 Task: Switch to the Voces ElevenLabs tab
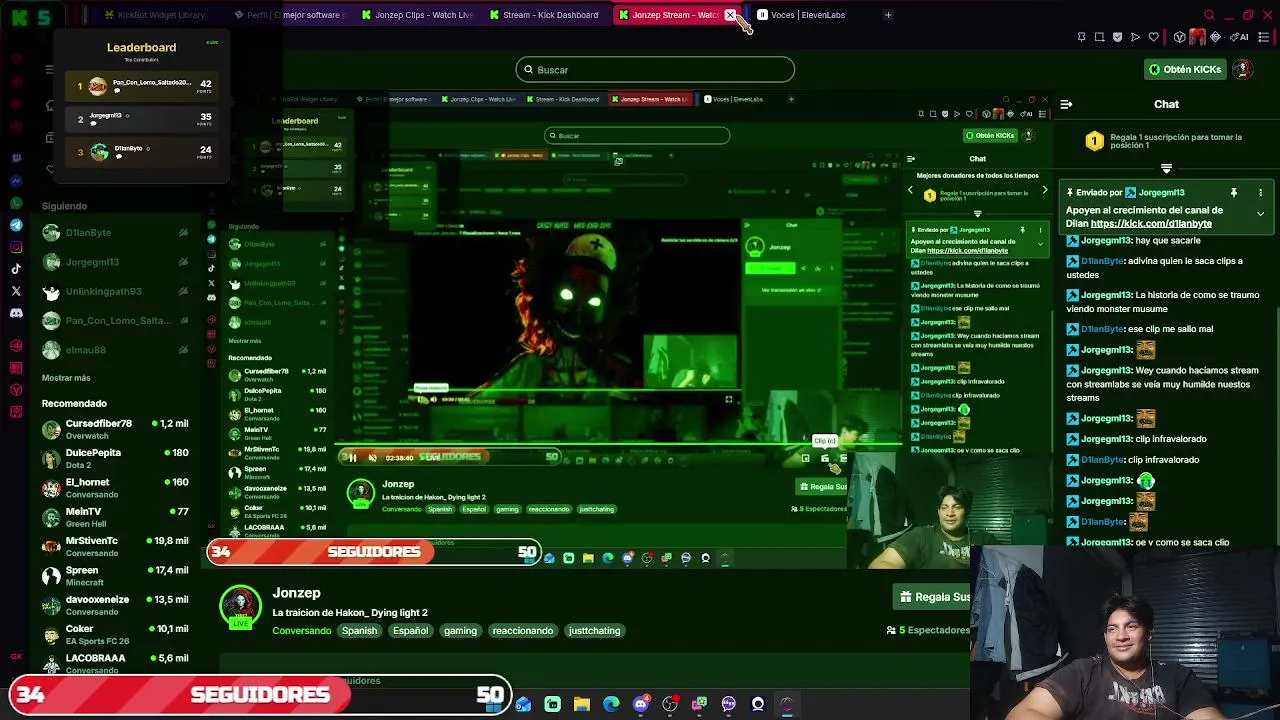[802, 15]
